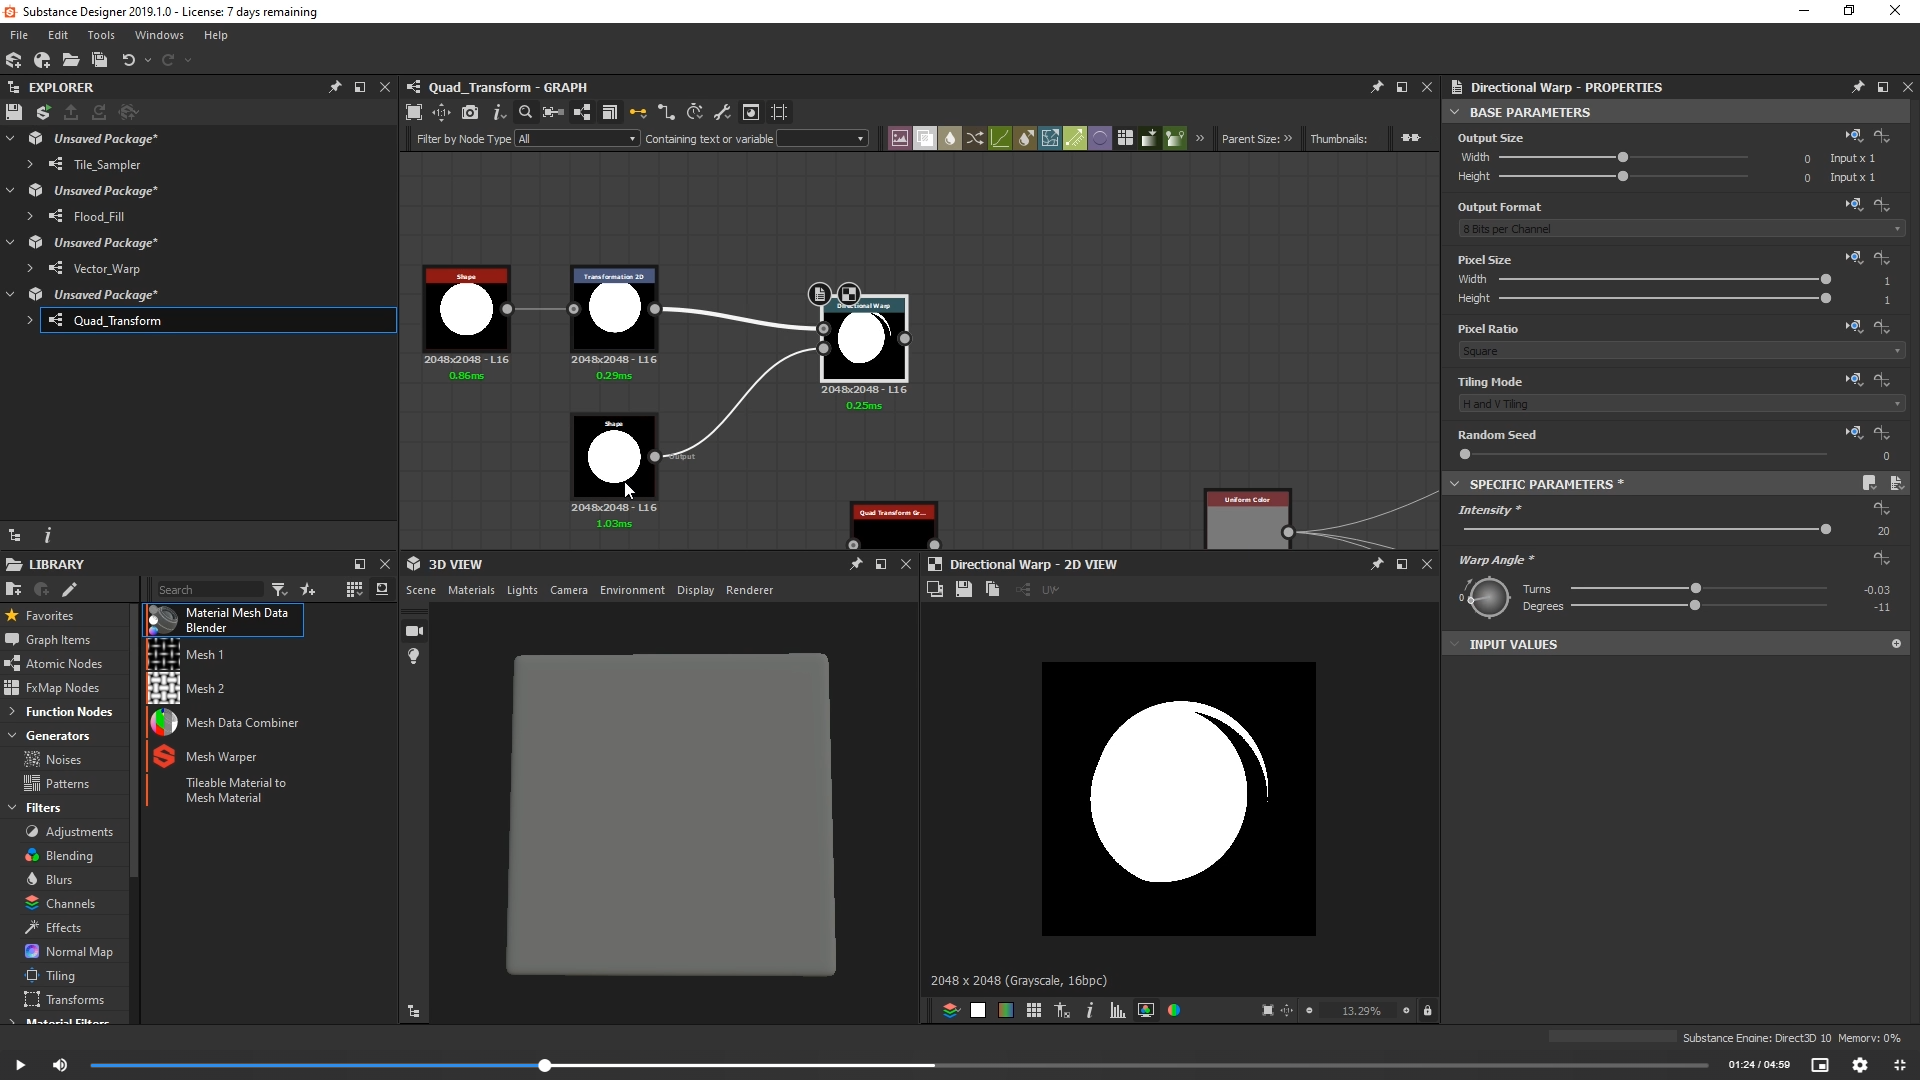
Task: Save the 2D view image
Action: [x=963, y=590]
